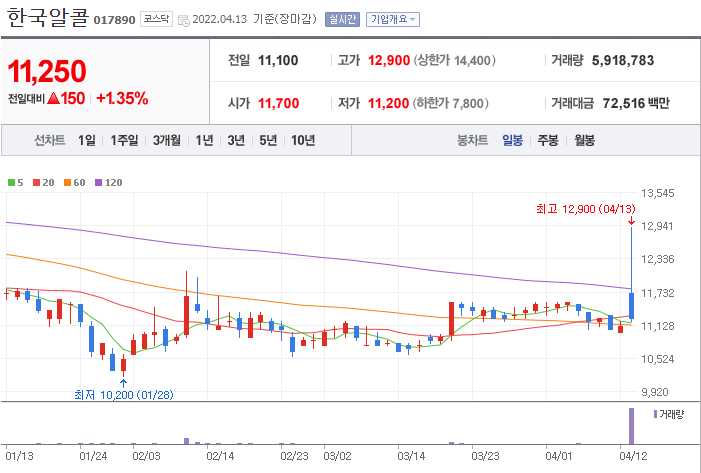Click the 상한가 14,400 text
Image resolution: width=701 pixels, height=473 pixels.
click(x=455, y=60)
